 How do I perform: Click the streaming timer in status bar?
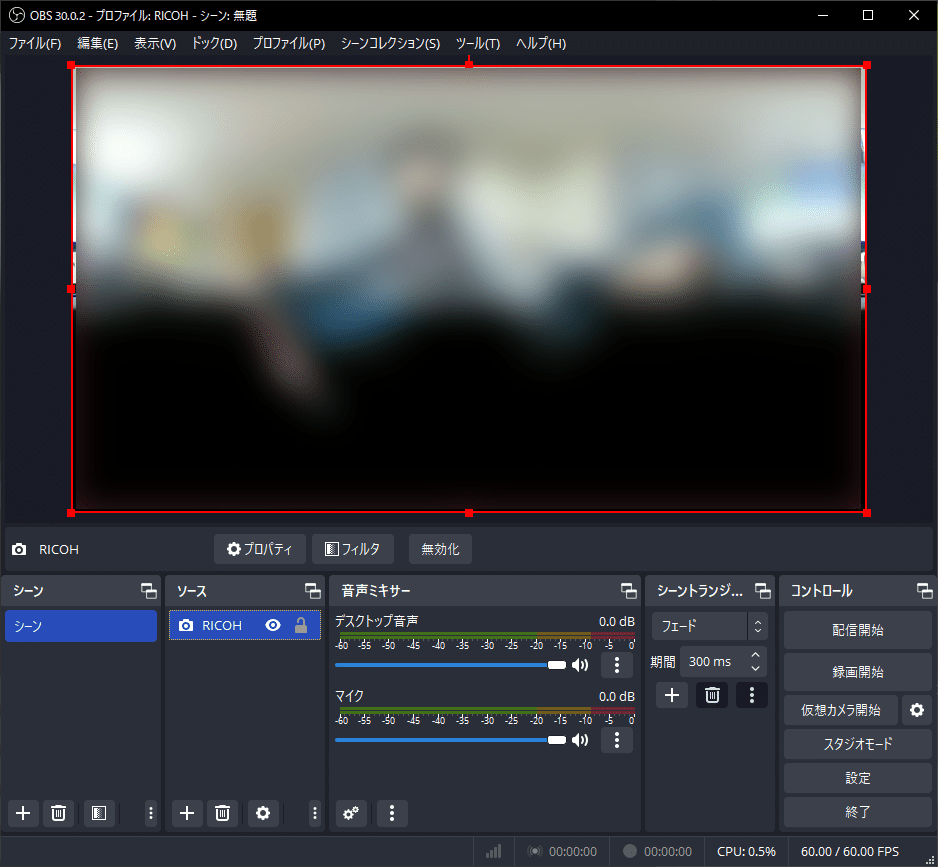[x=572, y=851]
